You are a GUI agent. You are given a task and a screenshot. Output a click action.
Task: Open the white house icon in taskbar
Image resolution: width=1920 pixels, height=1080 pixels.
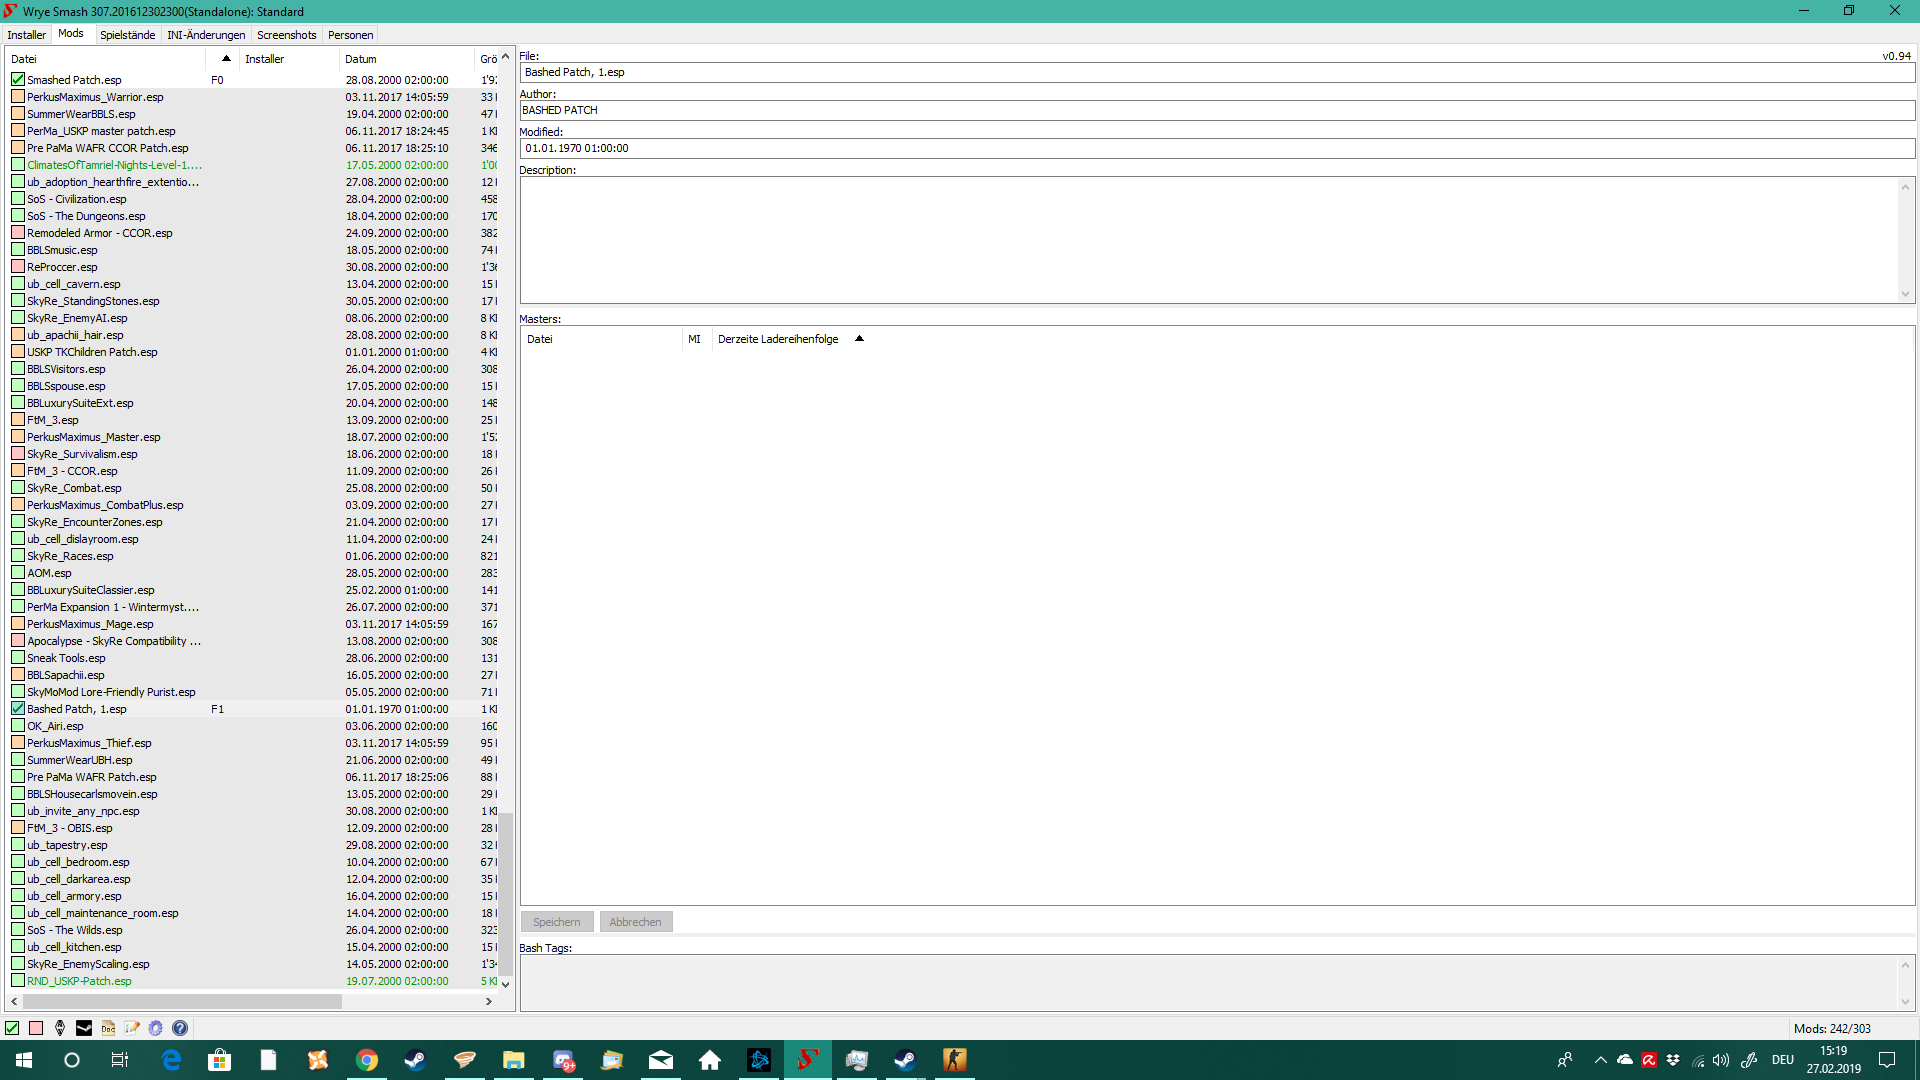point(710,1060)
